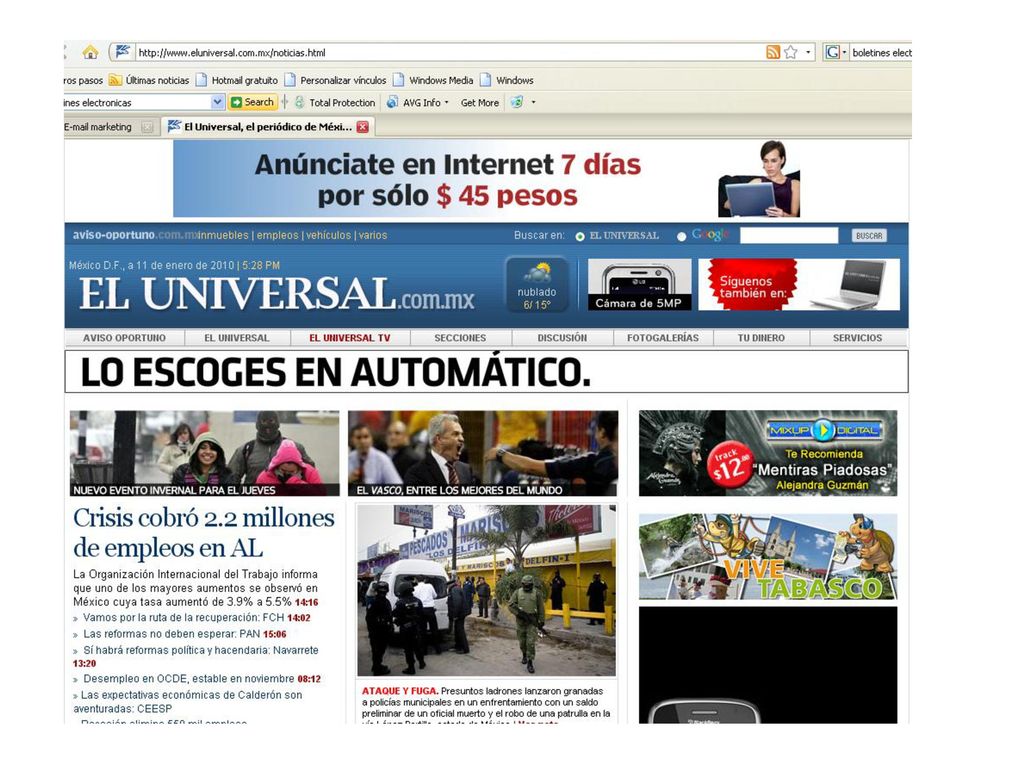The image size is (1024, 768).
Task: Go to the browser home page icon
Action: 90,52
